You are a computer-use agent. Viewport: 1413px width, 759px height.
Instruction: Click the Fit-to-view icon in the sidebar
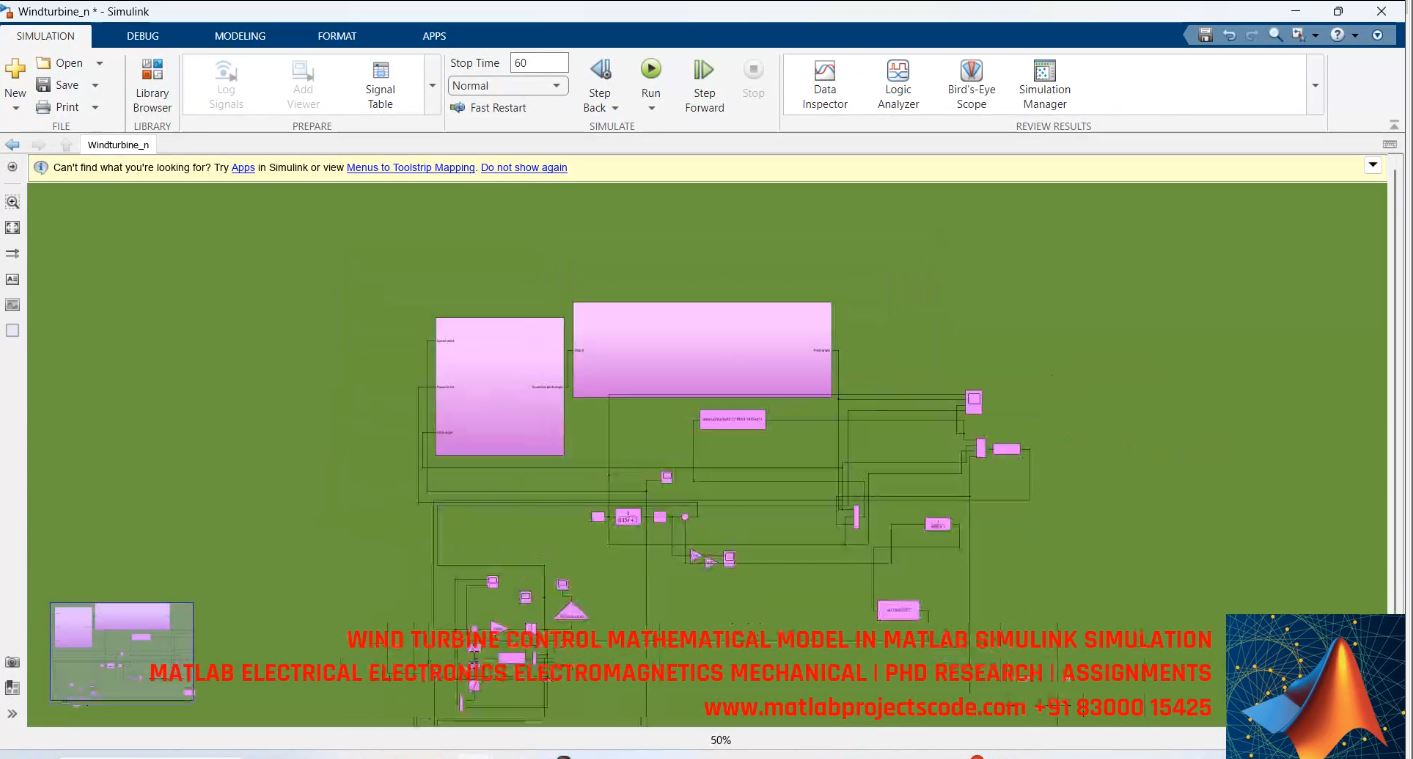[x=12, y=227]
